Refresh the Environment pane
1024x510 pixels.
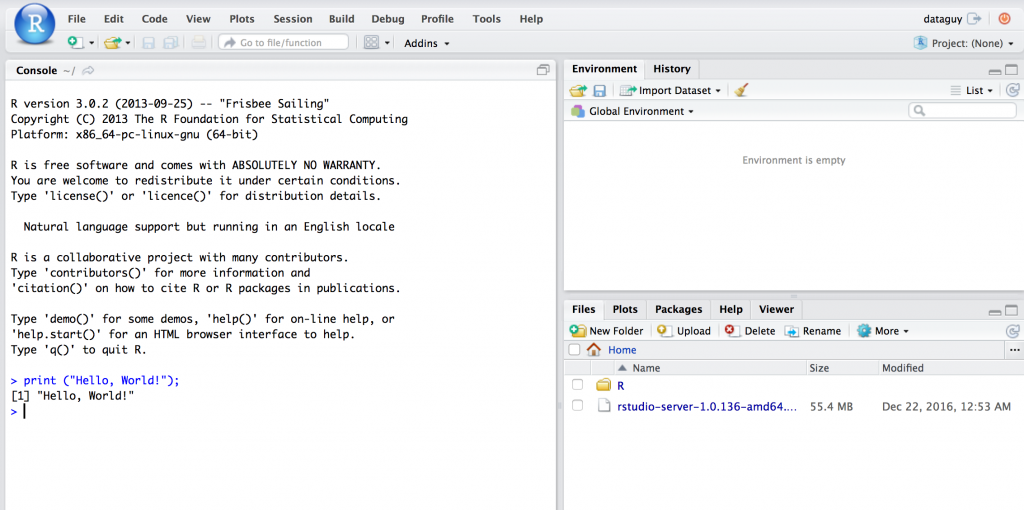click(1012, 91)
